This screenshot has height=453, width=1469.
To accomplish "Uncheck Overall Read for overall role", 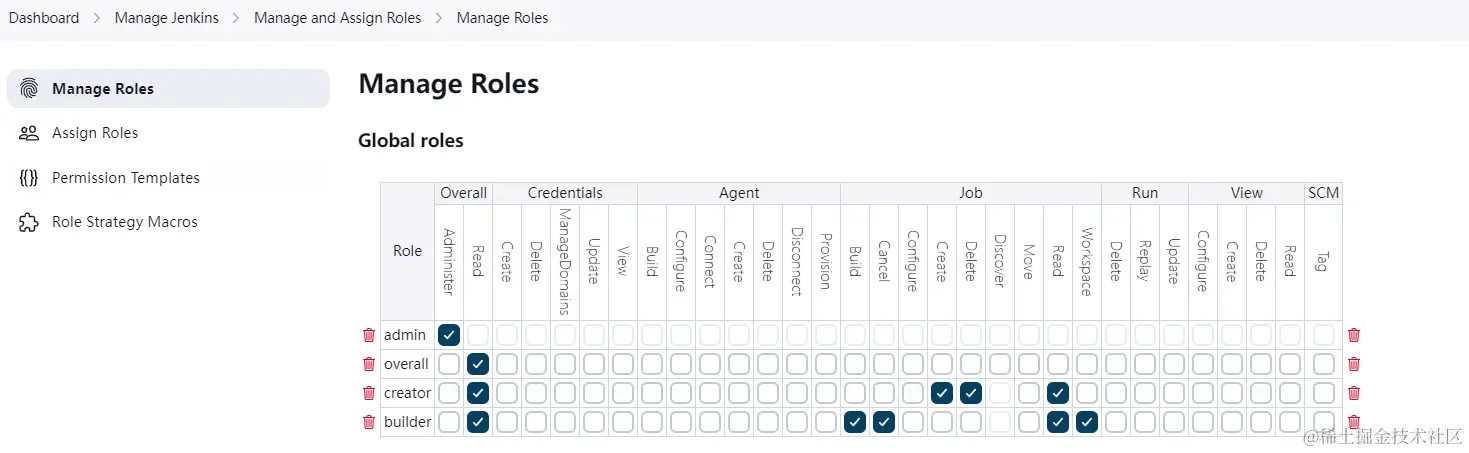I will [478, 364].
